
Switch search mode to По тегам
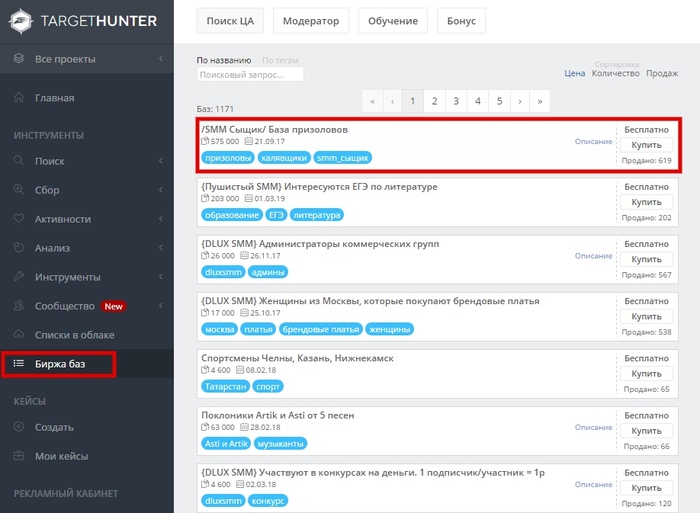pos(281,60)
